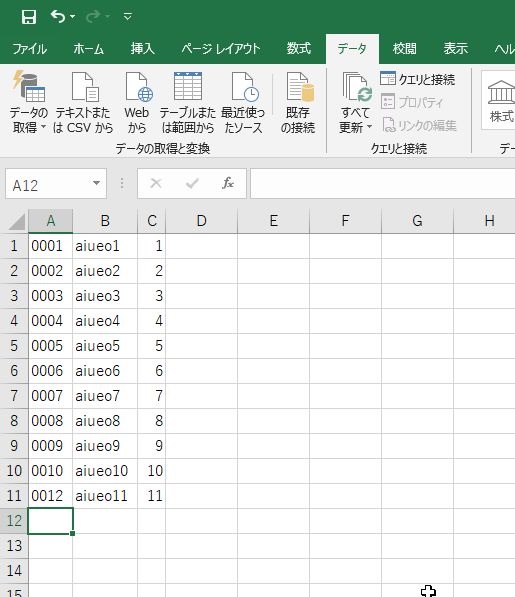
Task: Open the Name Box dropdown arrow
Action: tap(97, 184)
